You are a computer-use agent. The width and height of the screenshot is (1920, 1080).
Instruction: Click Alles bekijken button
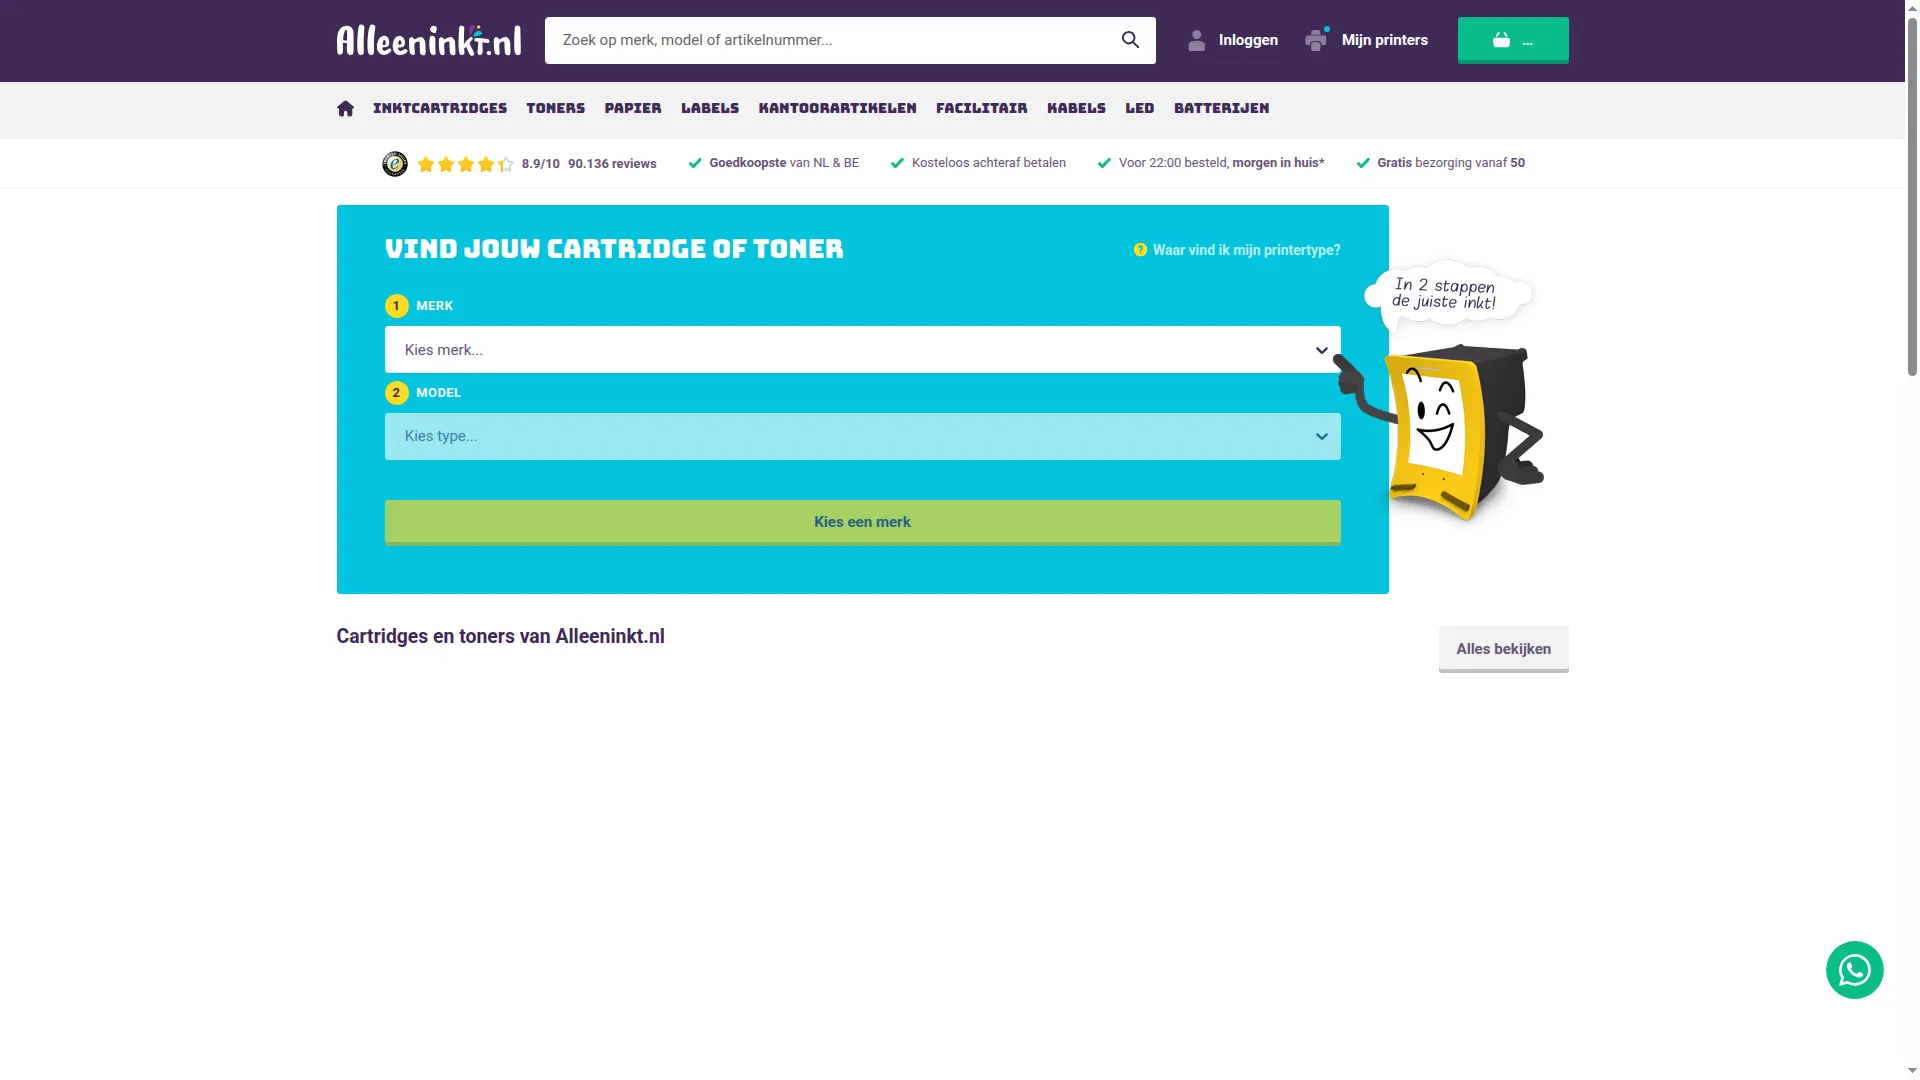pos(1503,649)
